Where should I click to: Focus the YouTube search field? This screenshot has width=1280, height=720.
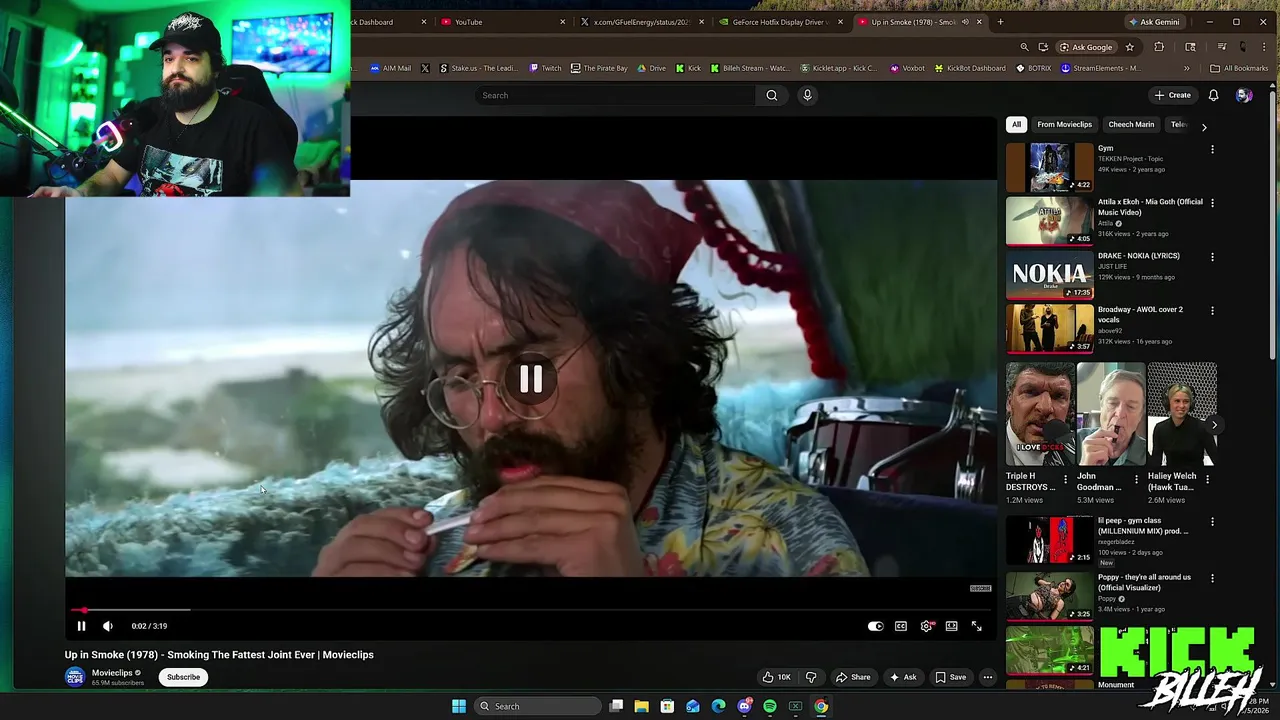point(615,95)
